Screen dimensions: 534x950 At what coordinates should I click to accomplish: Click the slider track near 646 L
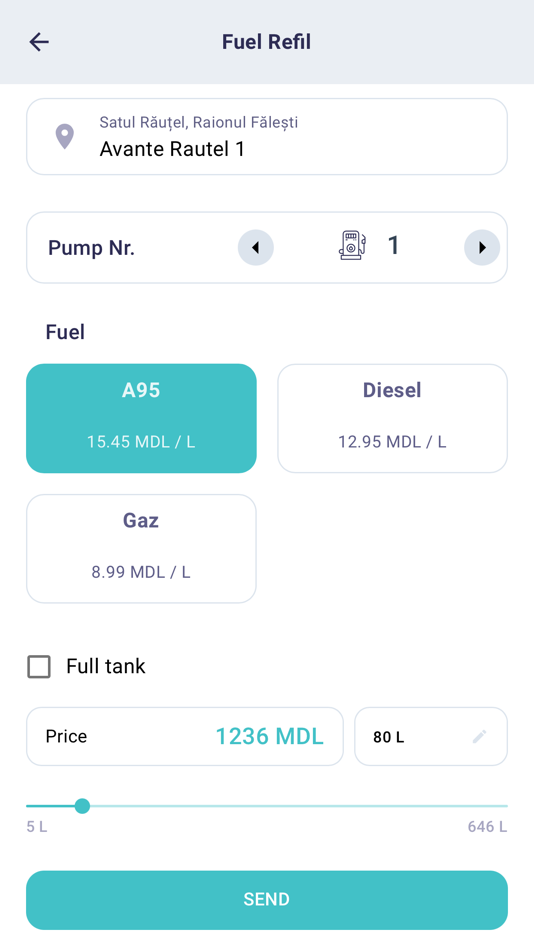pyautogui.click(x=497, y=806)
